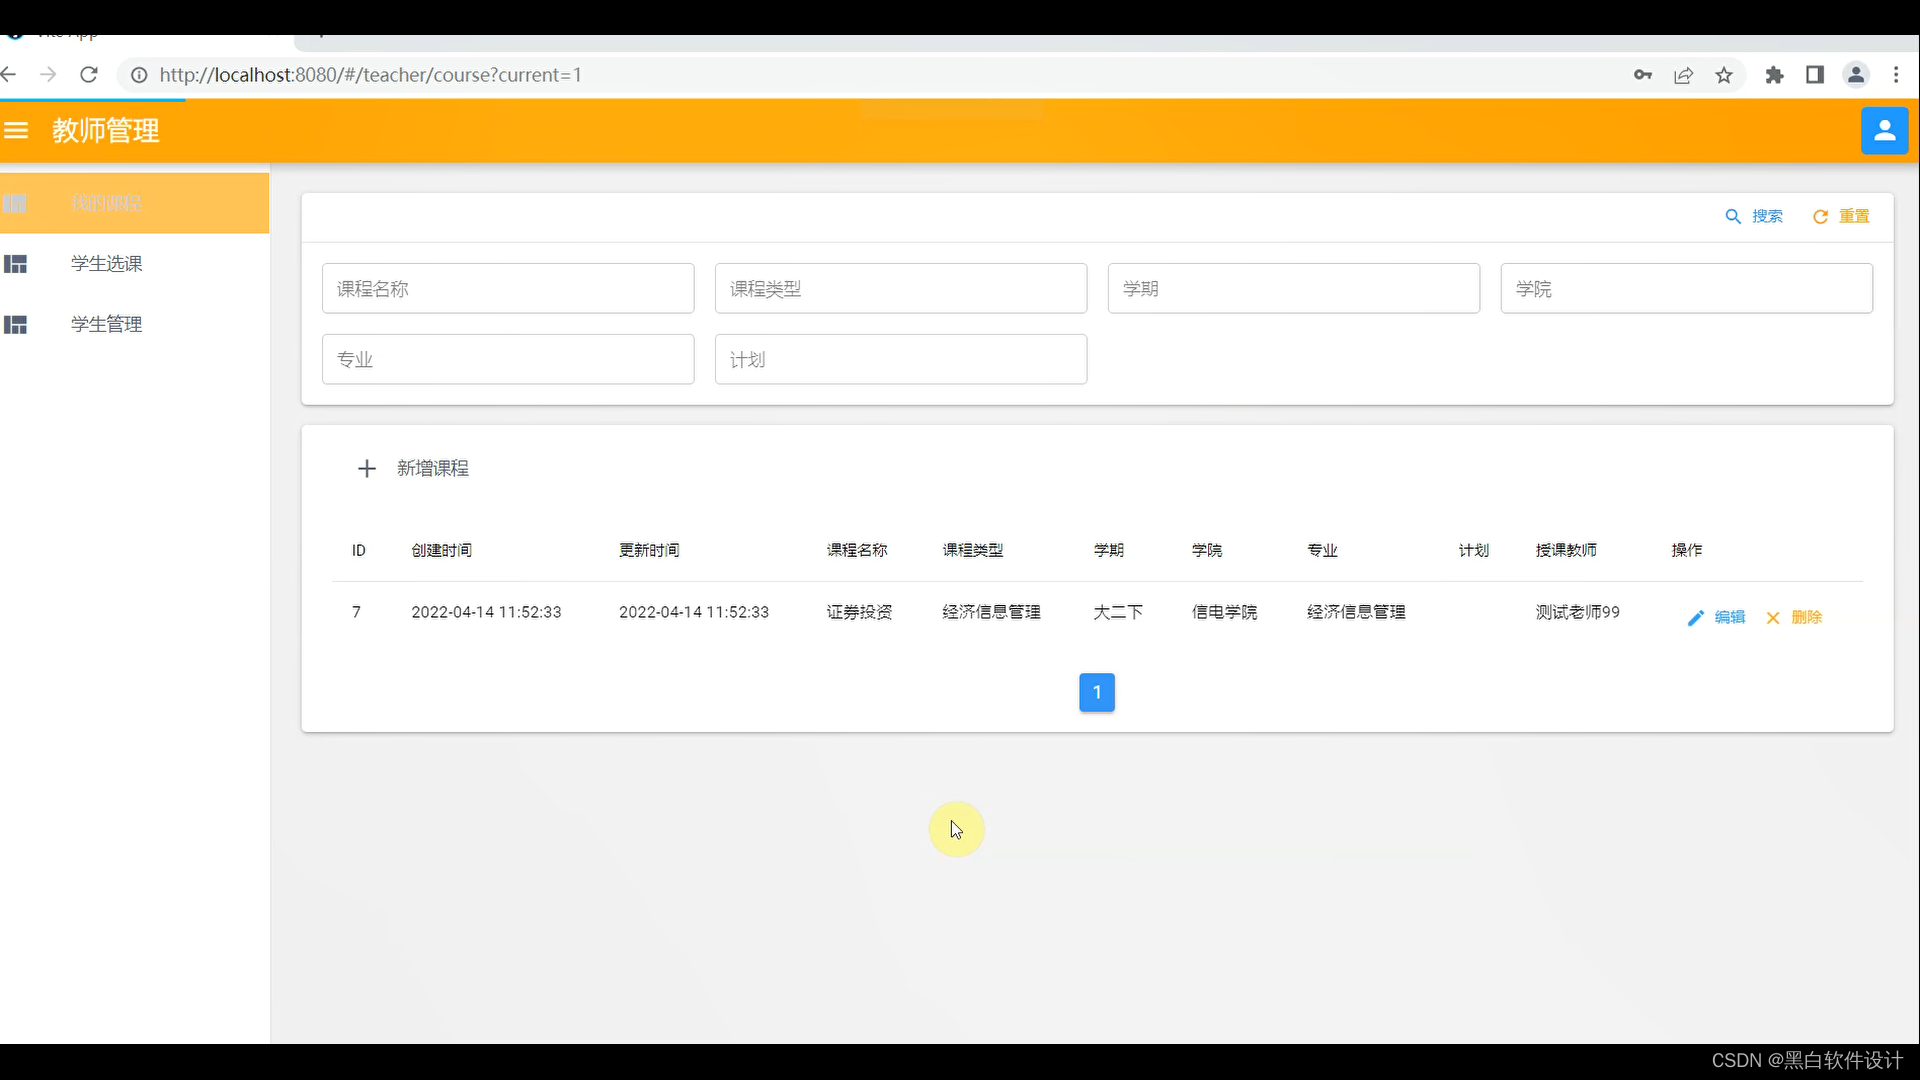Viewport: 1920px width, 1080px height.
Task: Click into the 学期 filter field
Action: tap(1293, 289)
